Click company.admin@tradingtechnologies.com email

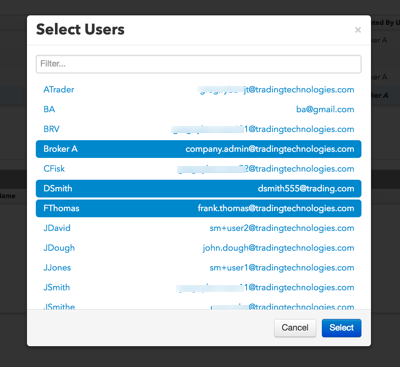(x=270, y=149)
